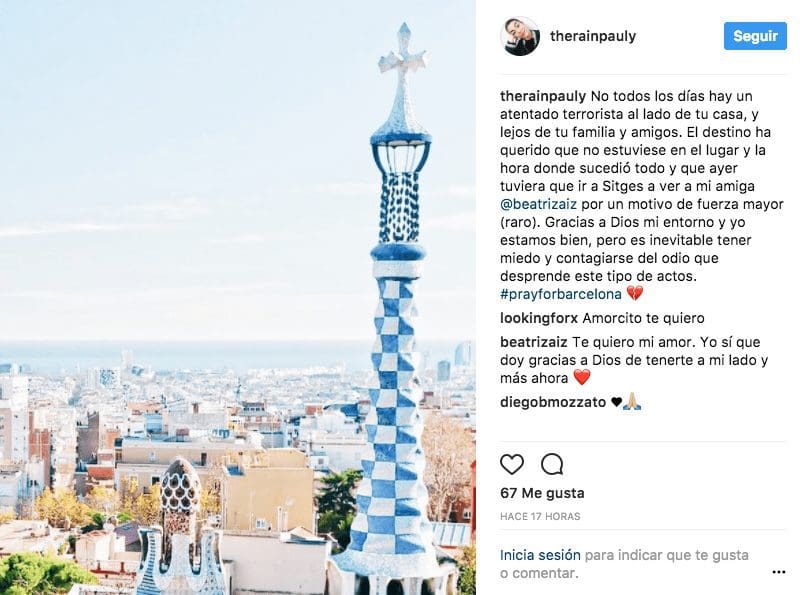The width and height of the screenshot is (800, 595).
Task: Follow the account with the Seguir button
Action: coord(755,36)
